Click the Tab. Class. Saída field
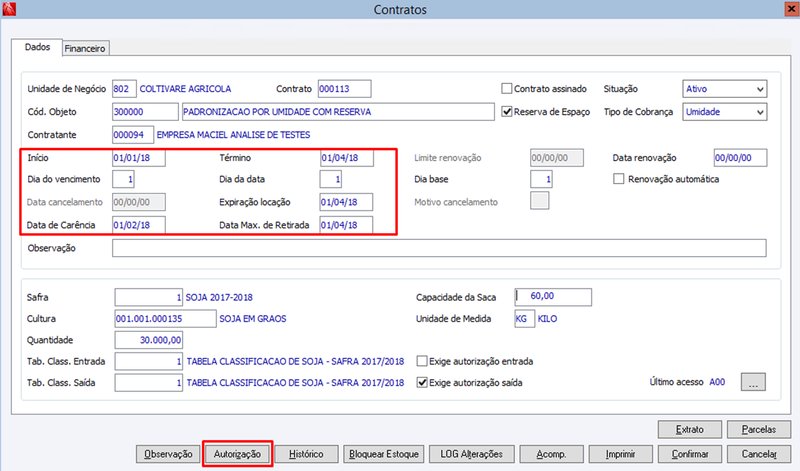The width and height of the screenshot is (800, 471). [x=148, y=383]
